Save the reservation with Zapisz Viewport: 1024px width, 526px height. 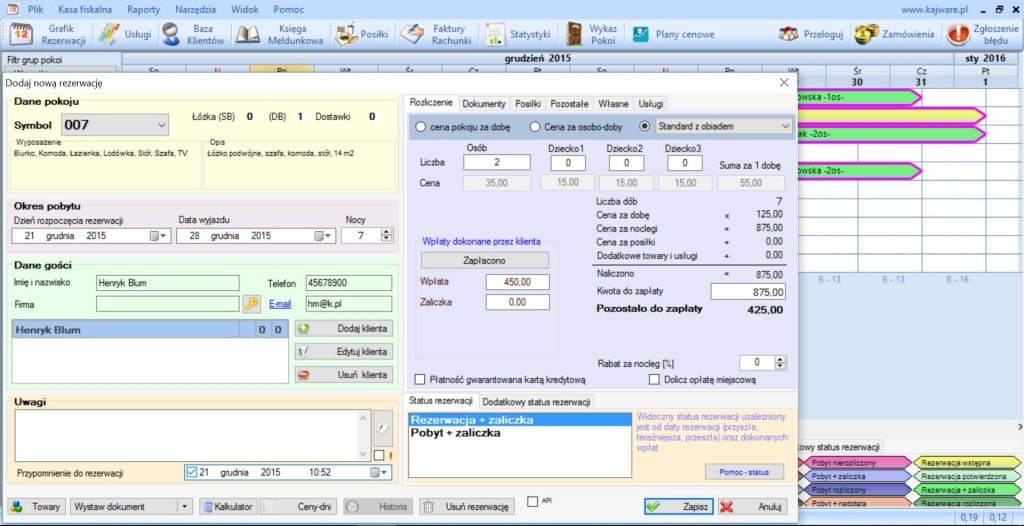click(679, 506)
